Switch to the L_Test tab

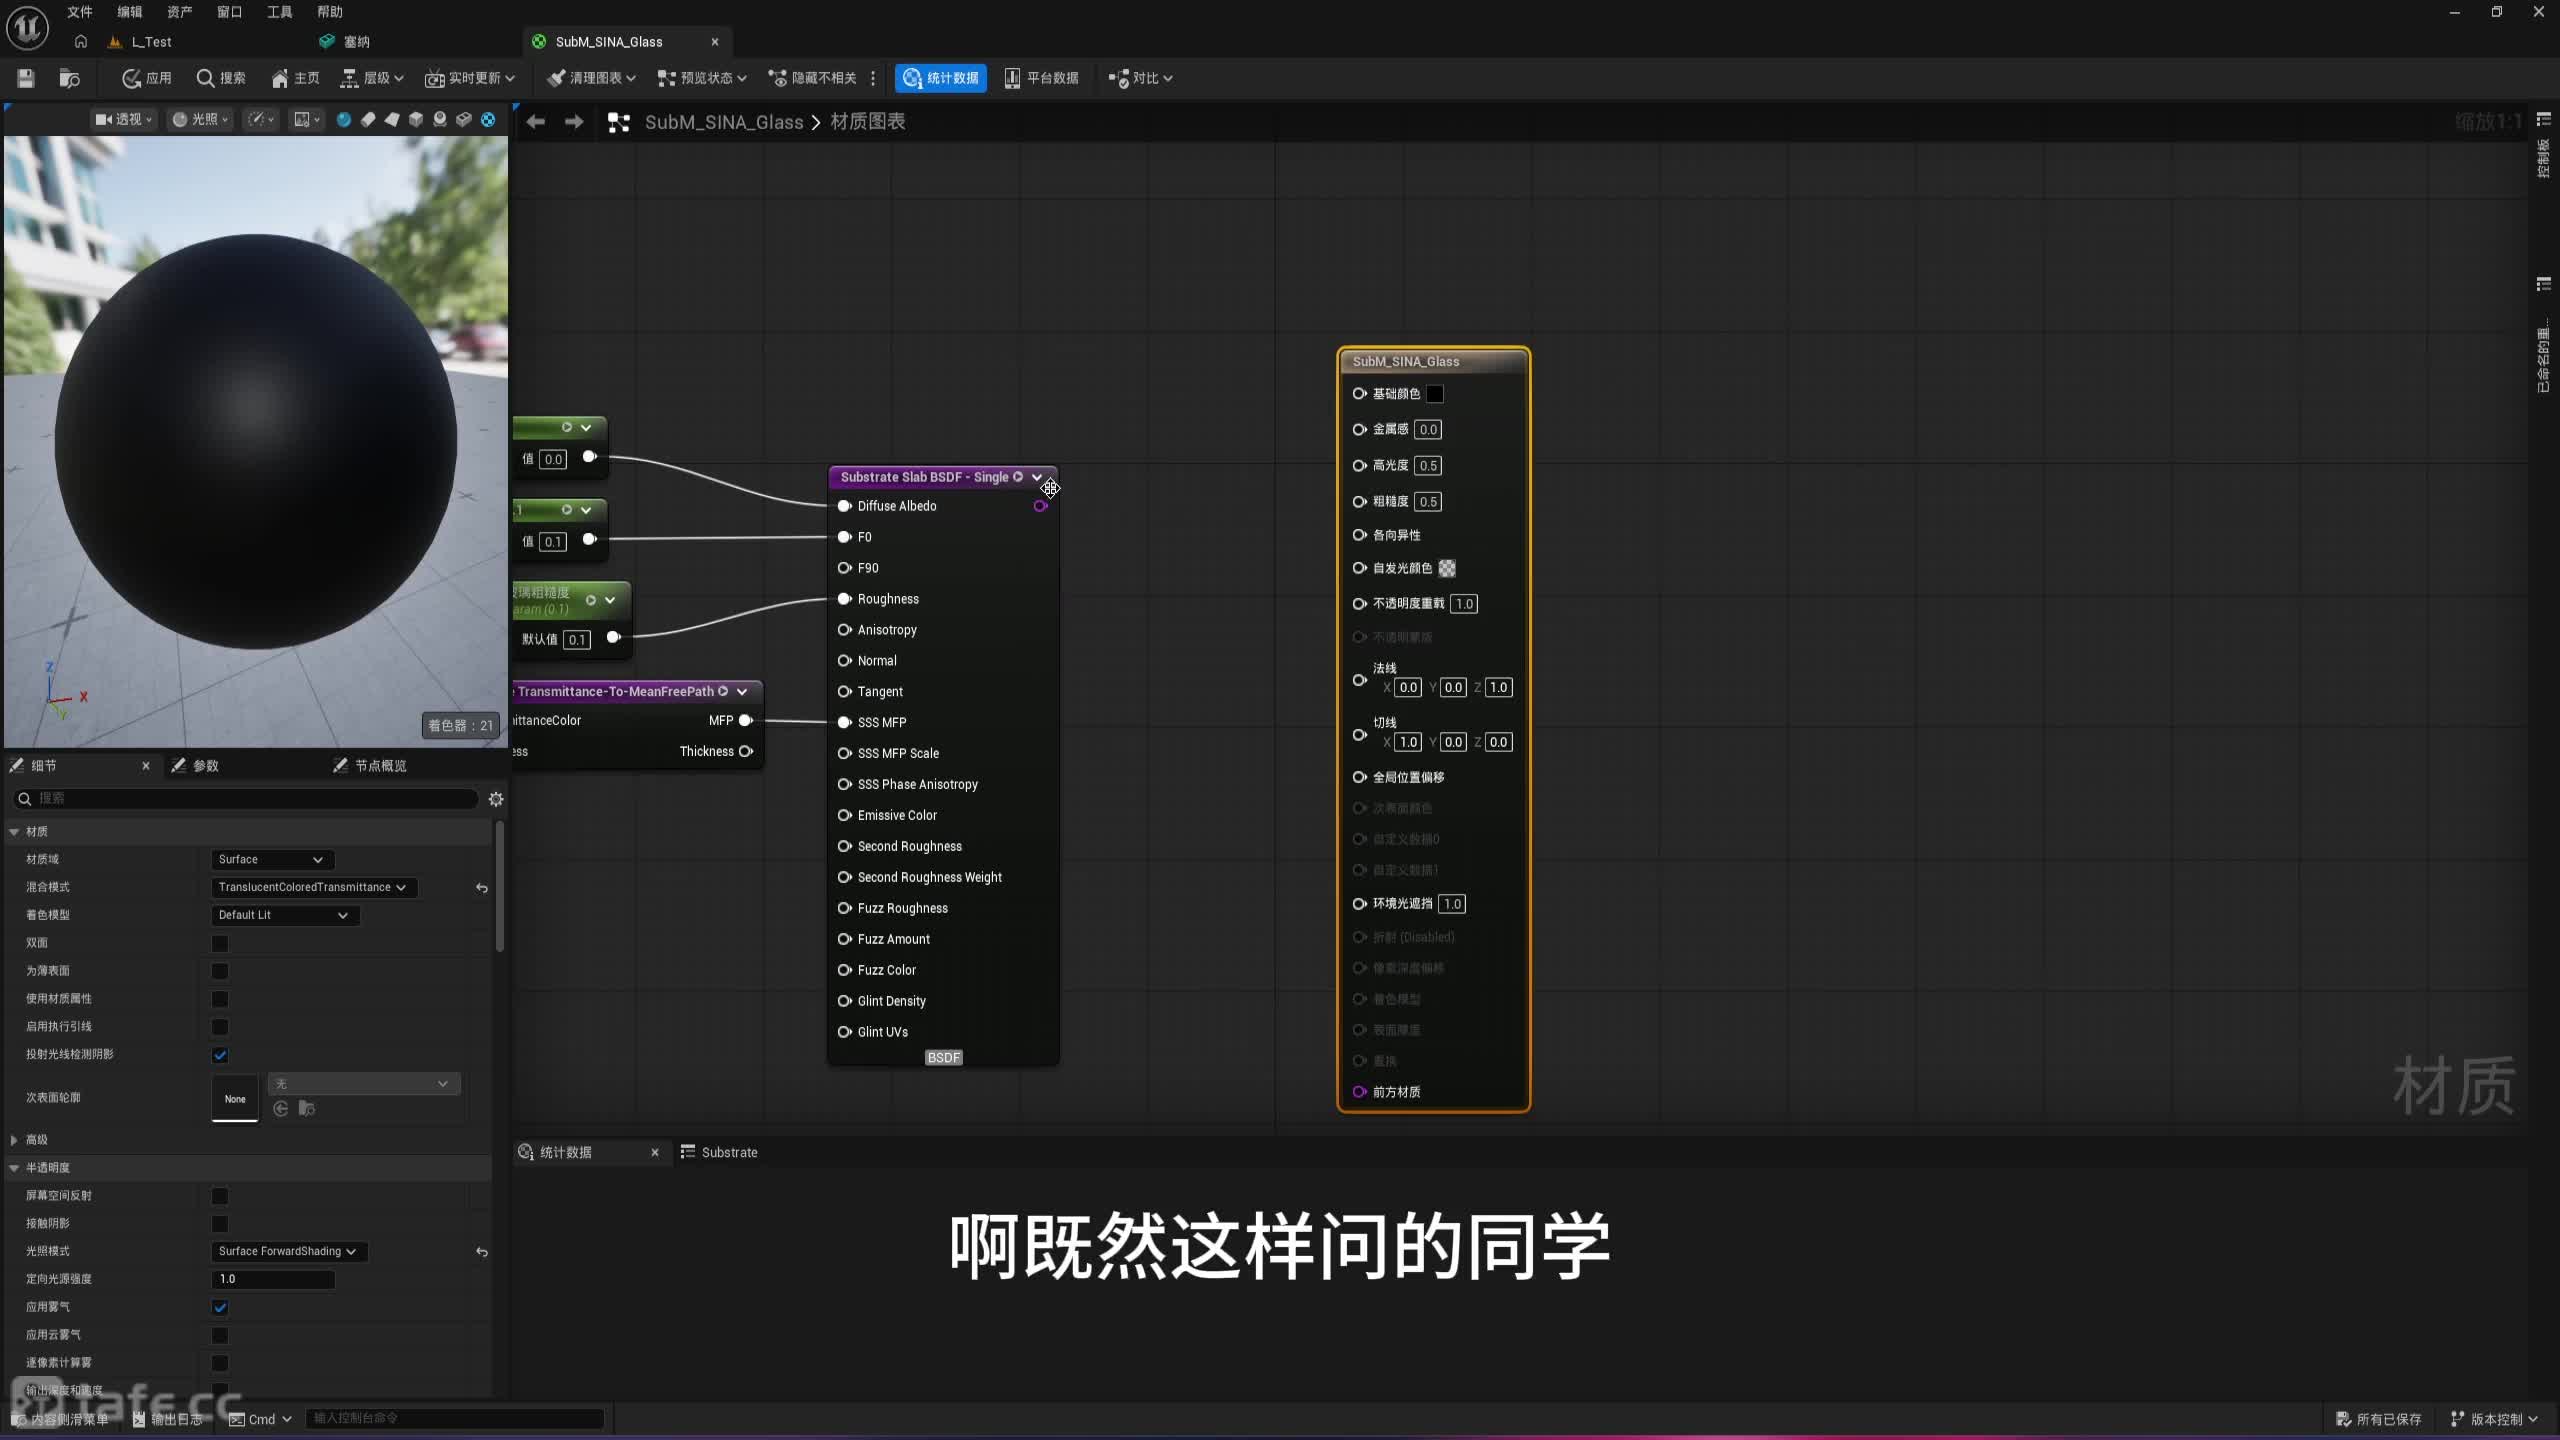click(151, 42)
